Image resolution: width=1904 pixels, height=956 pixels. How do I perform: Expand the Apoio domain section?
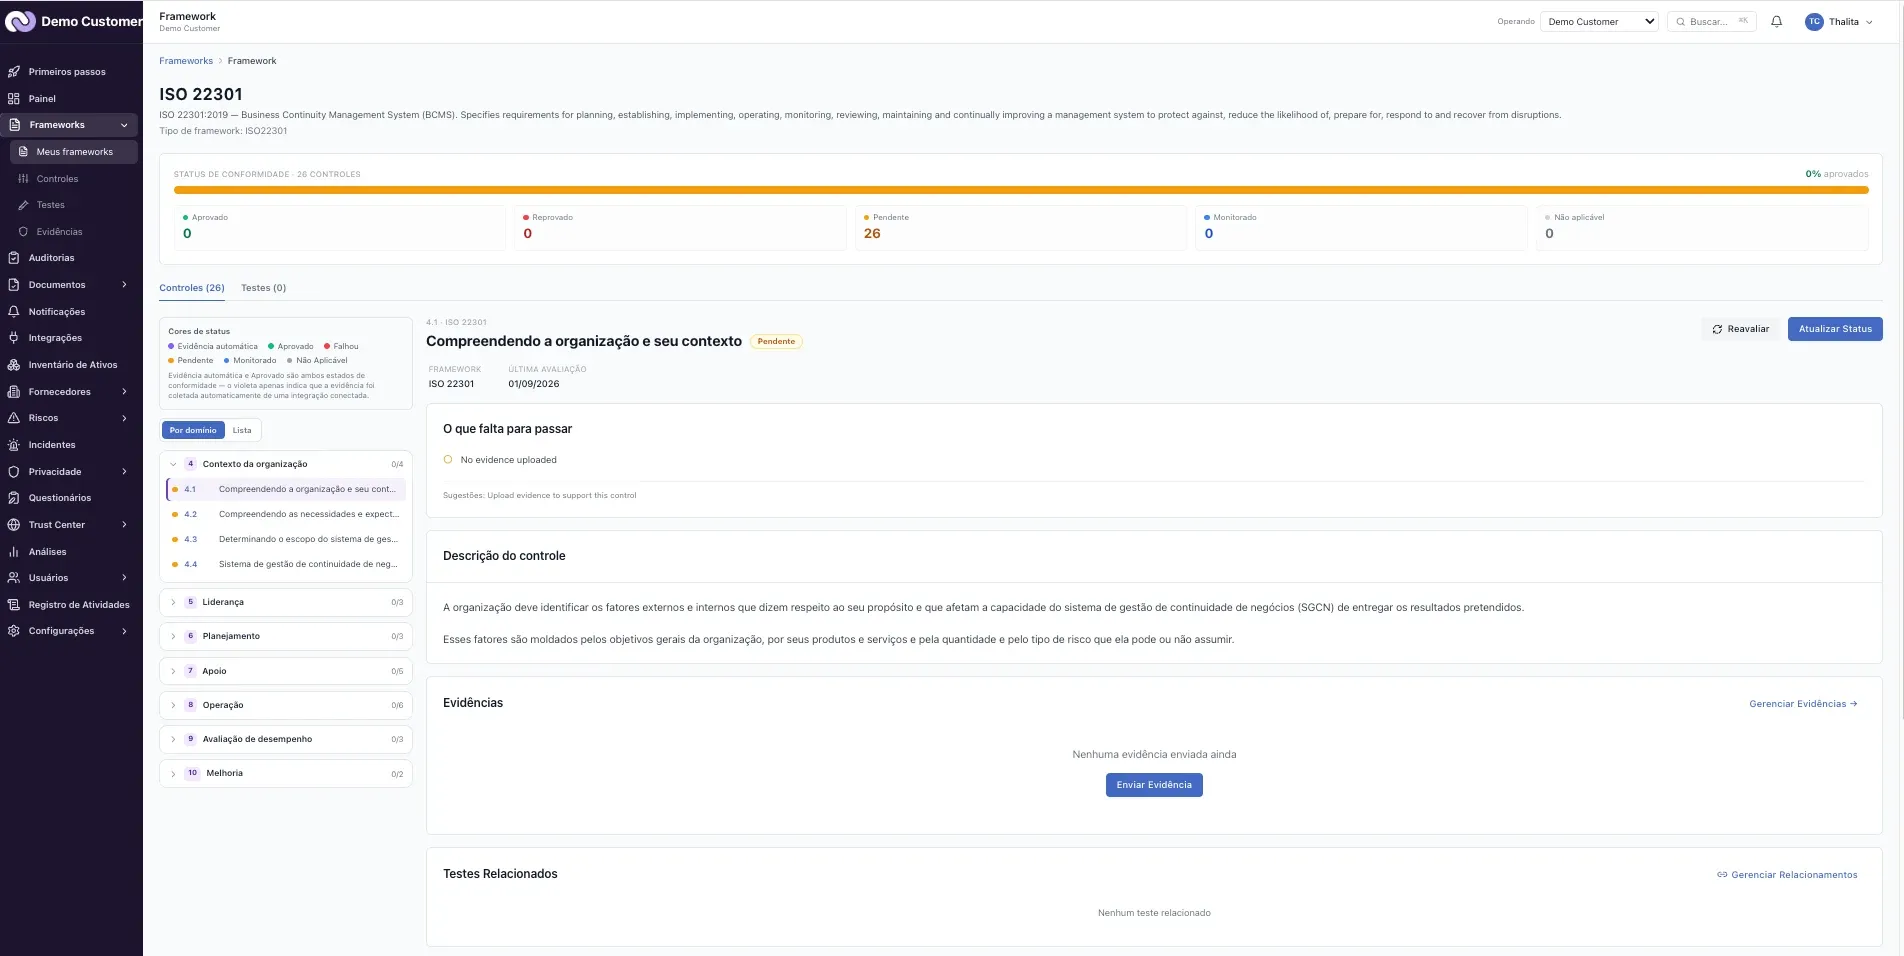(286, 671)
